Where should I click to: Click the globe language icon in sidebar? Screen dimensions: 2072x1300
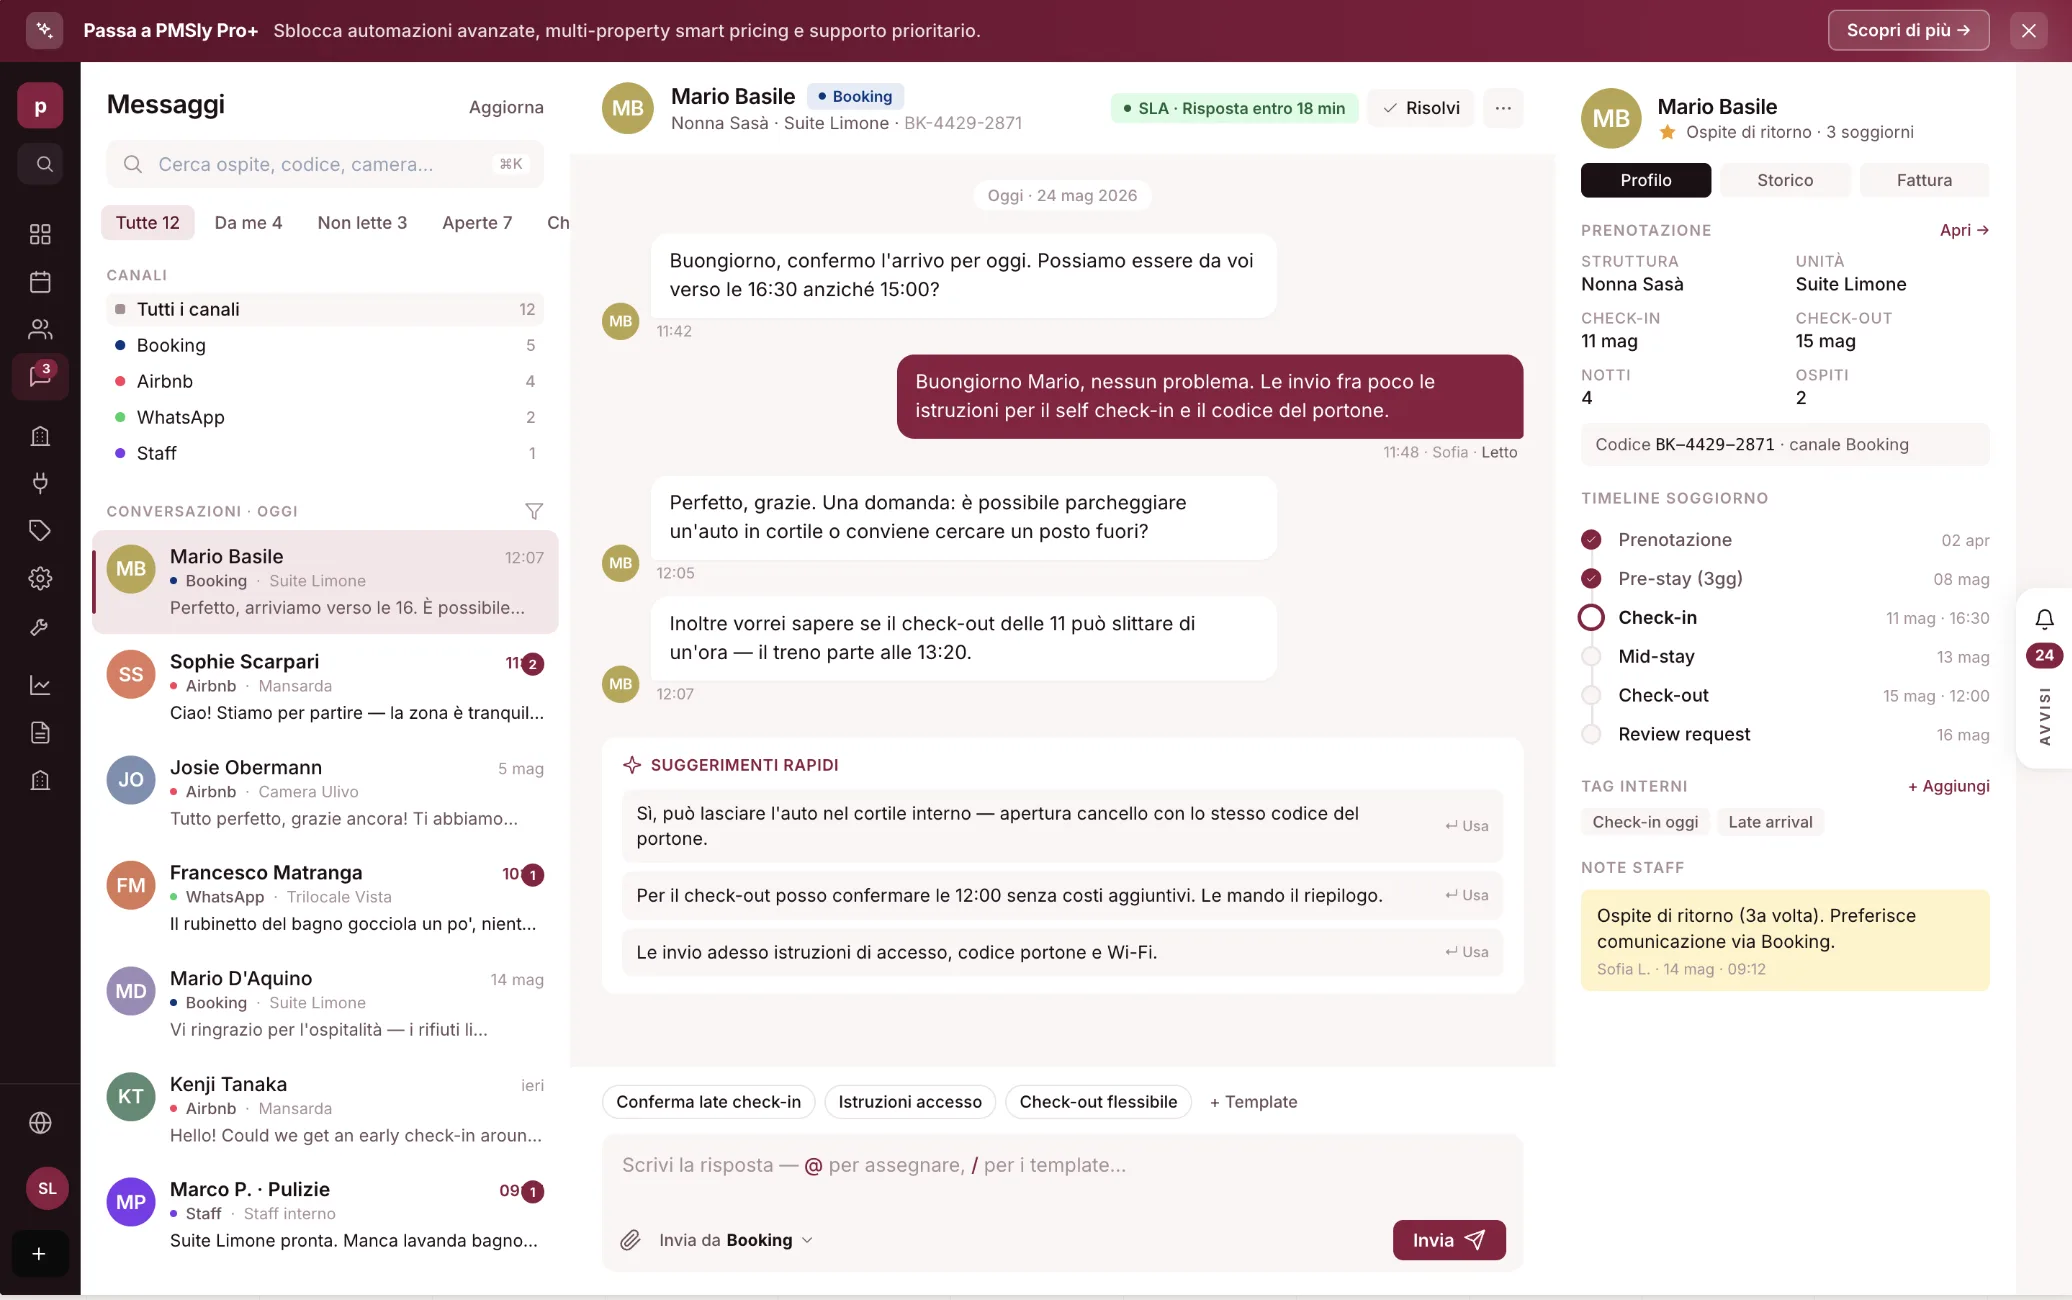[40, 1123]
